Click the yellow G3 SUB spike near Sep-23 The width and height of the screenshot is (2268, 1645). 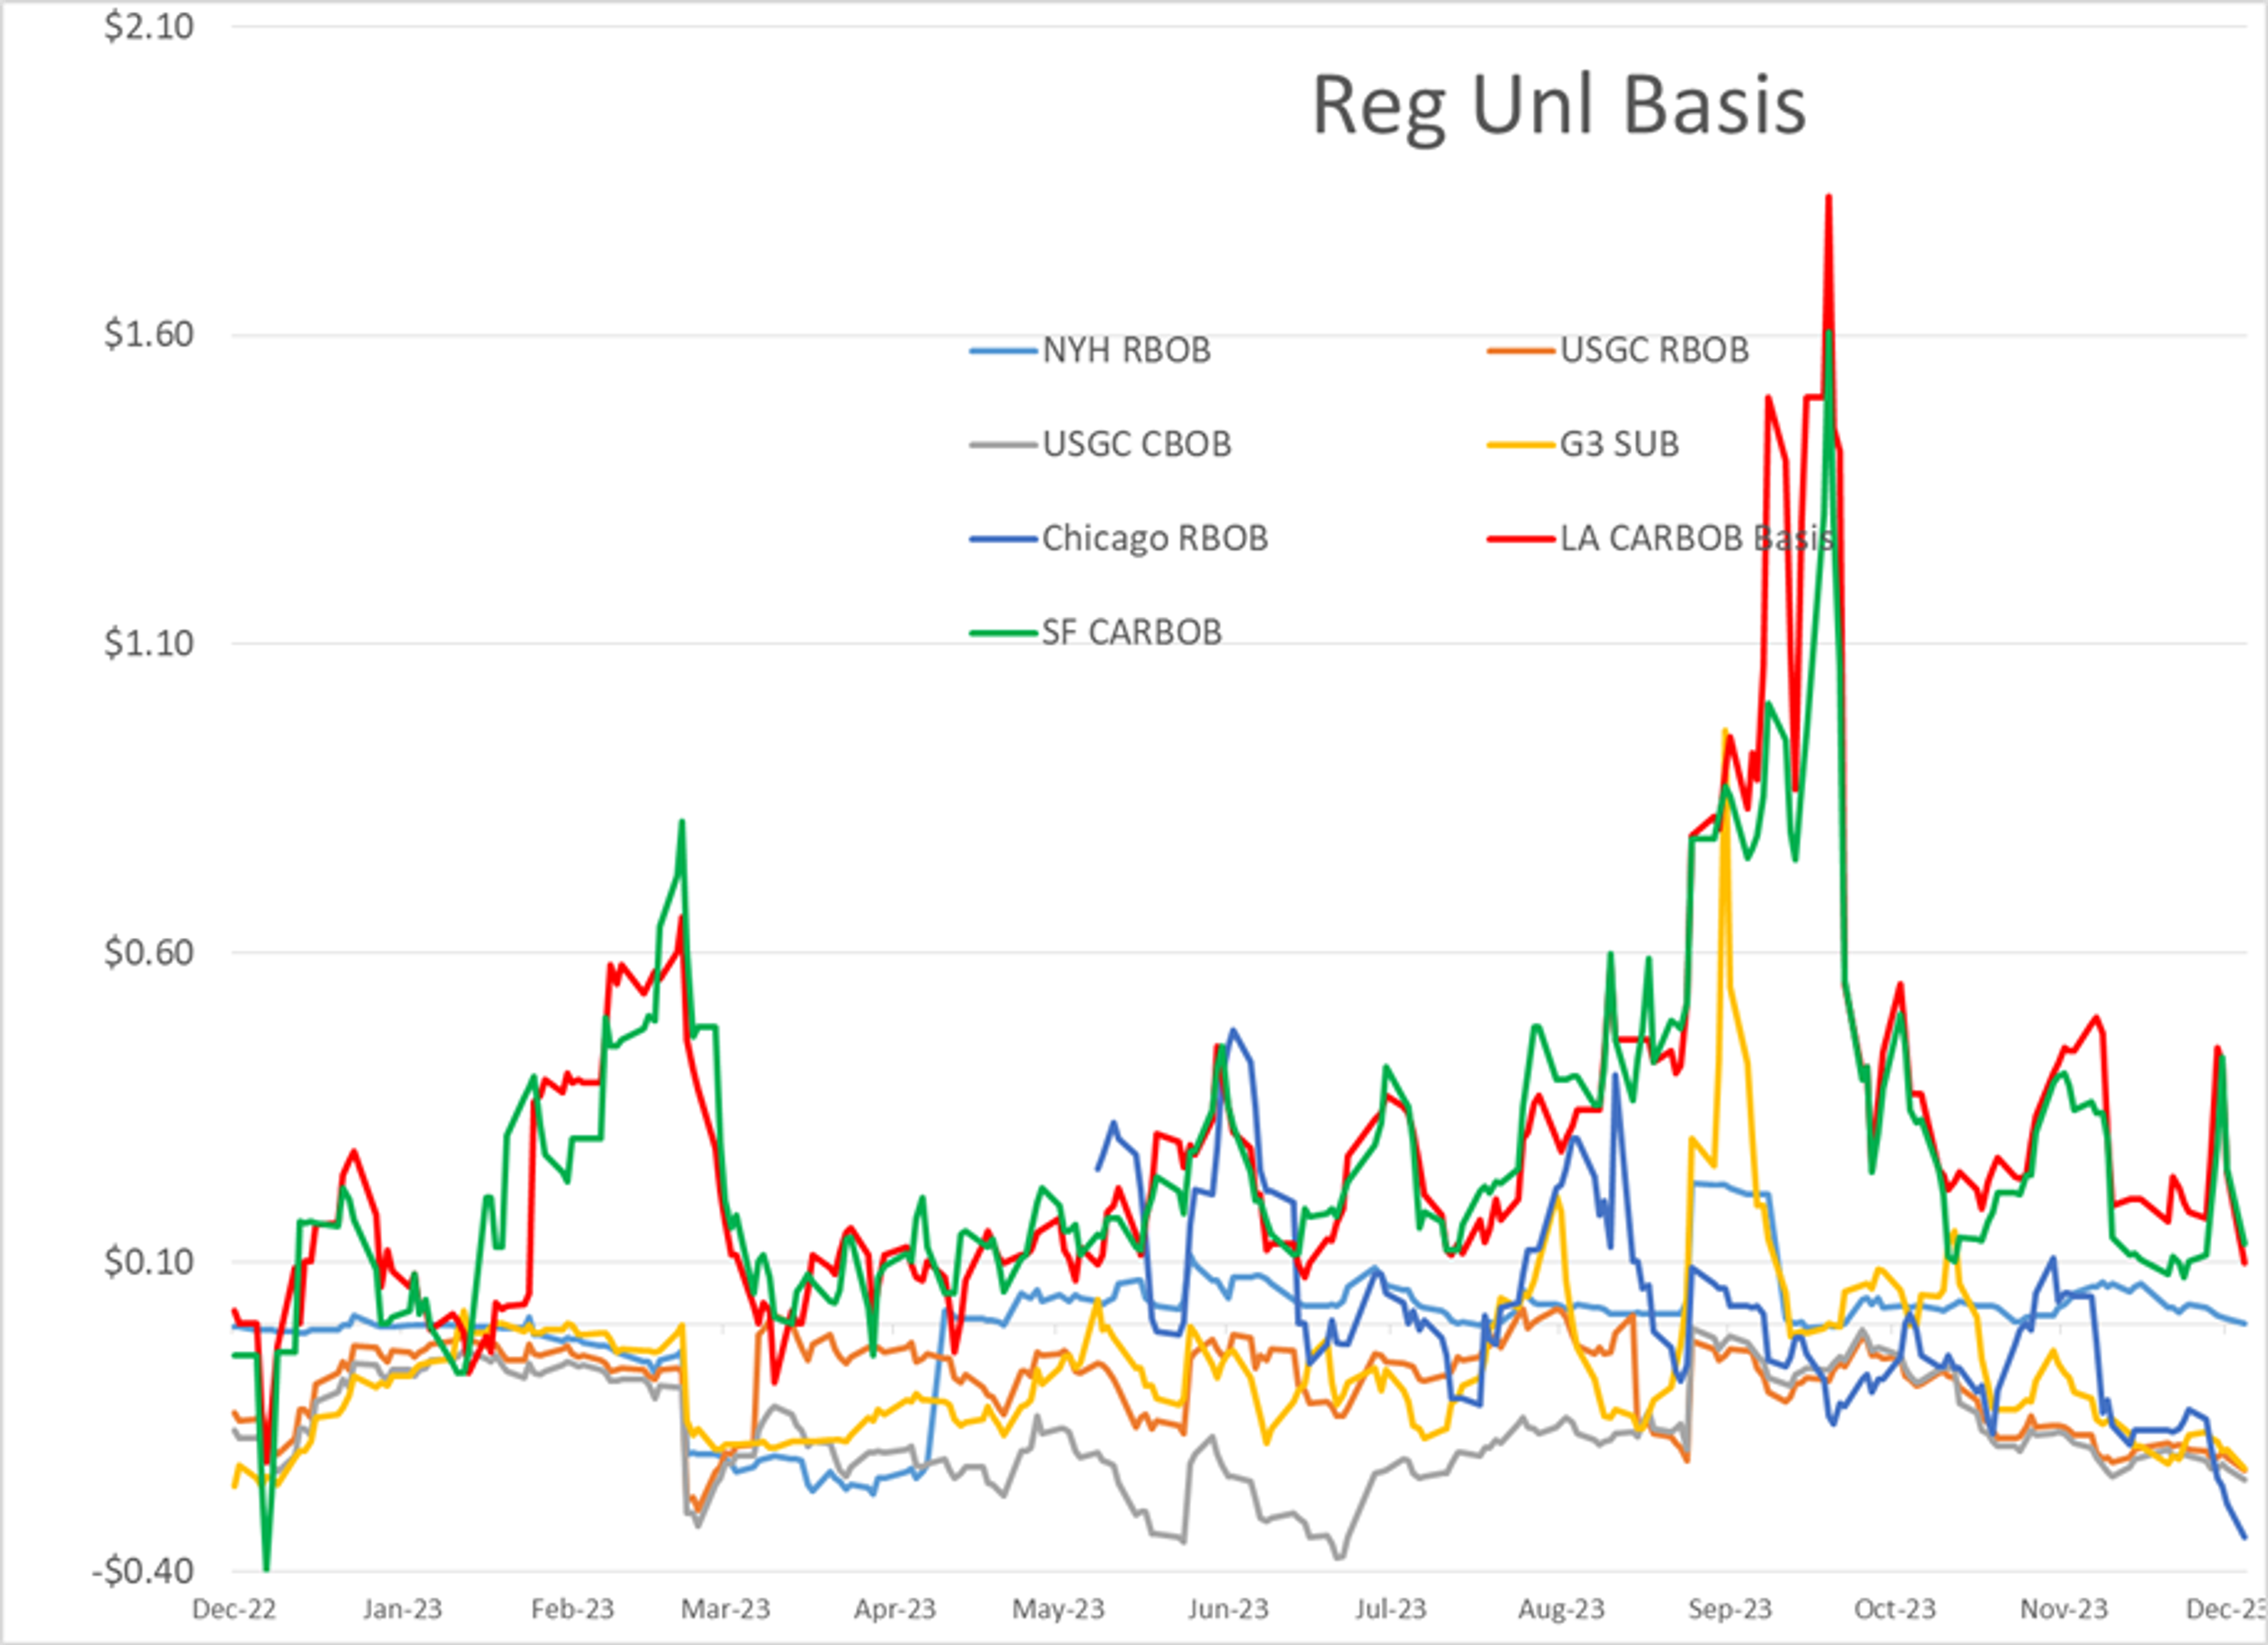click(x=1724, y=732)
